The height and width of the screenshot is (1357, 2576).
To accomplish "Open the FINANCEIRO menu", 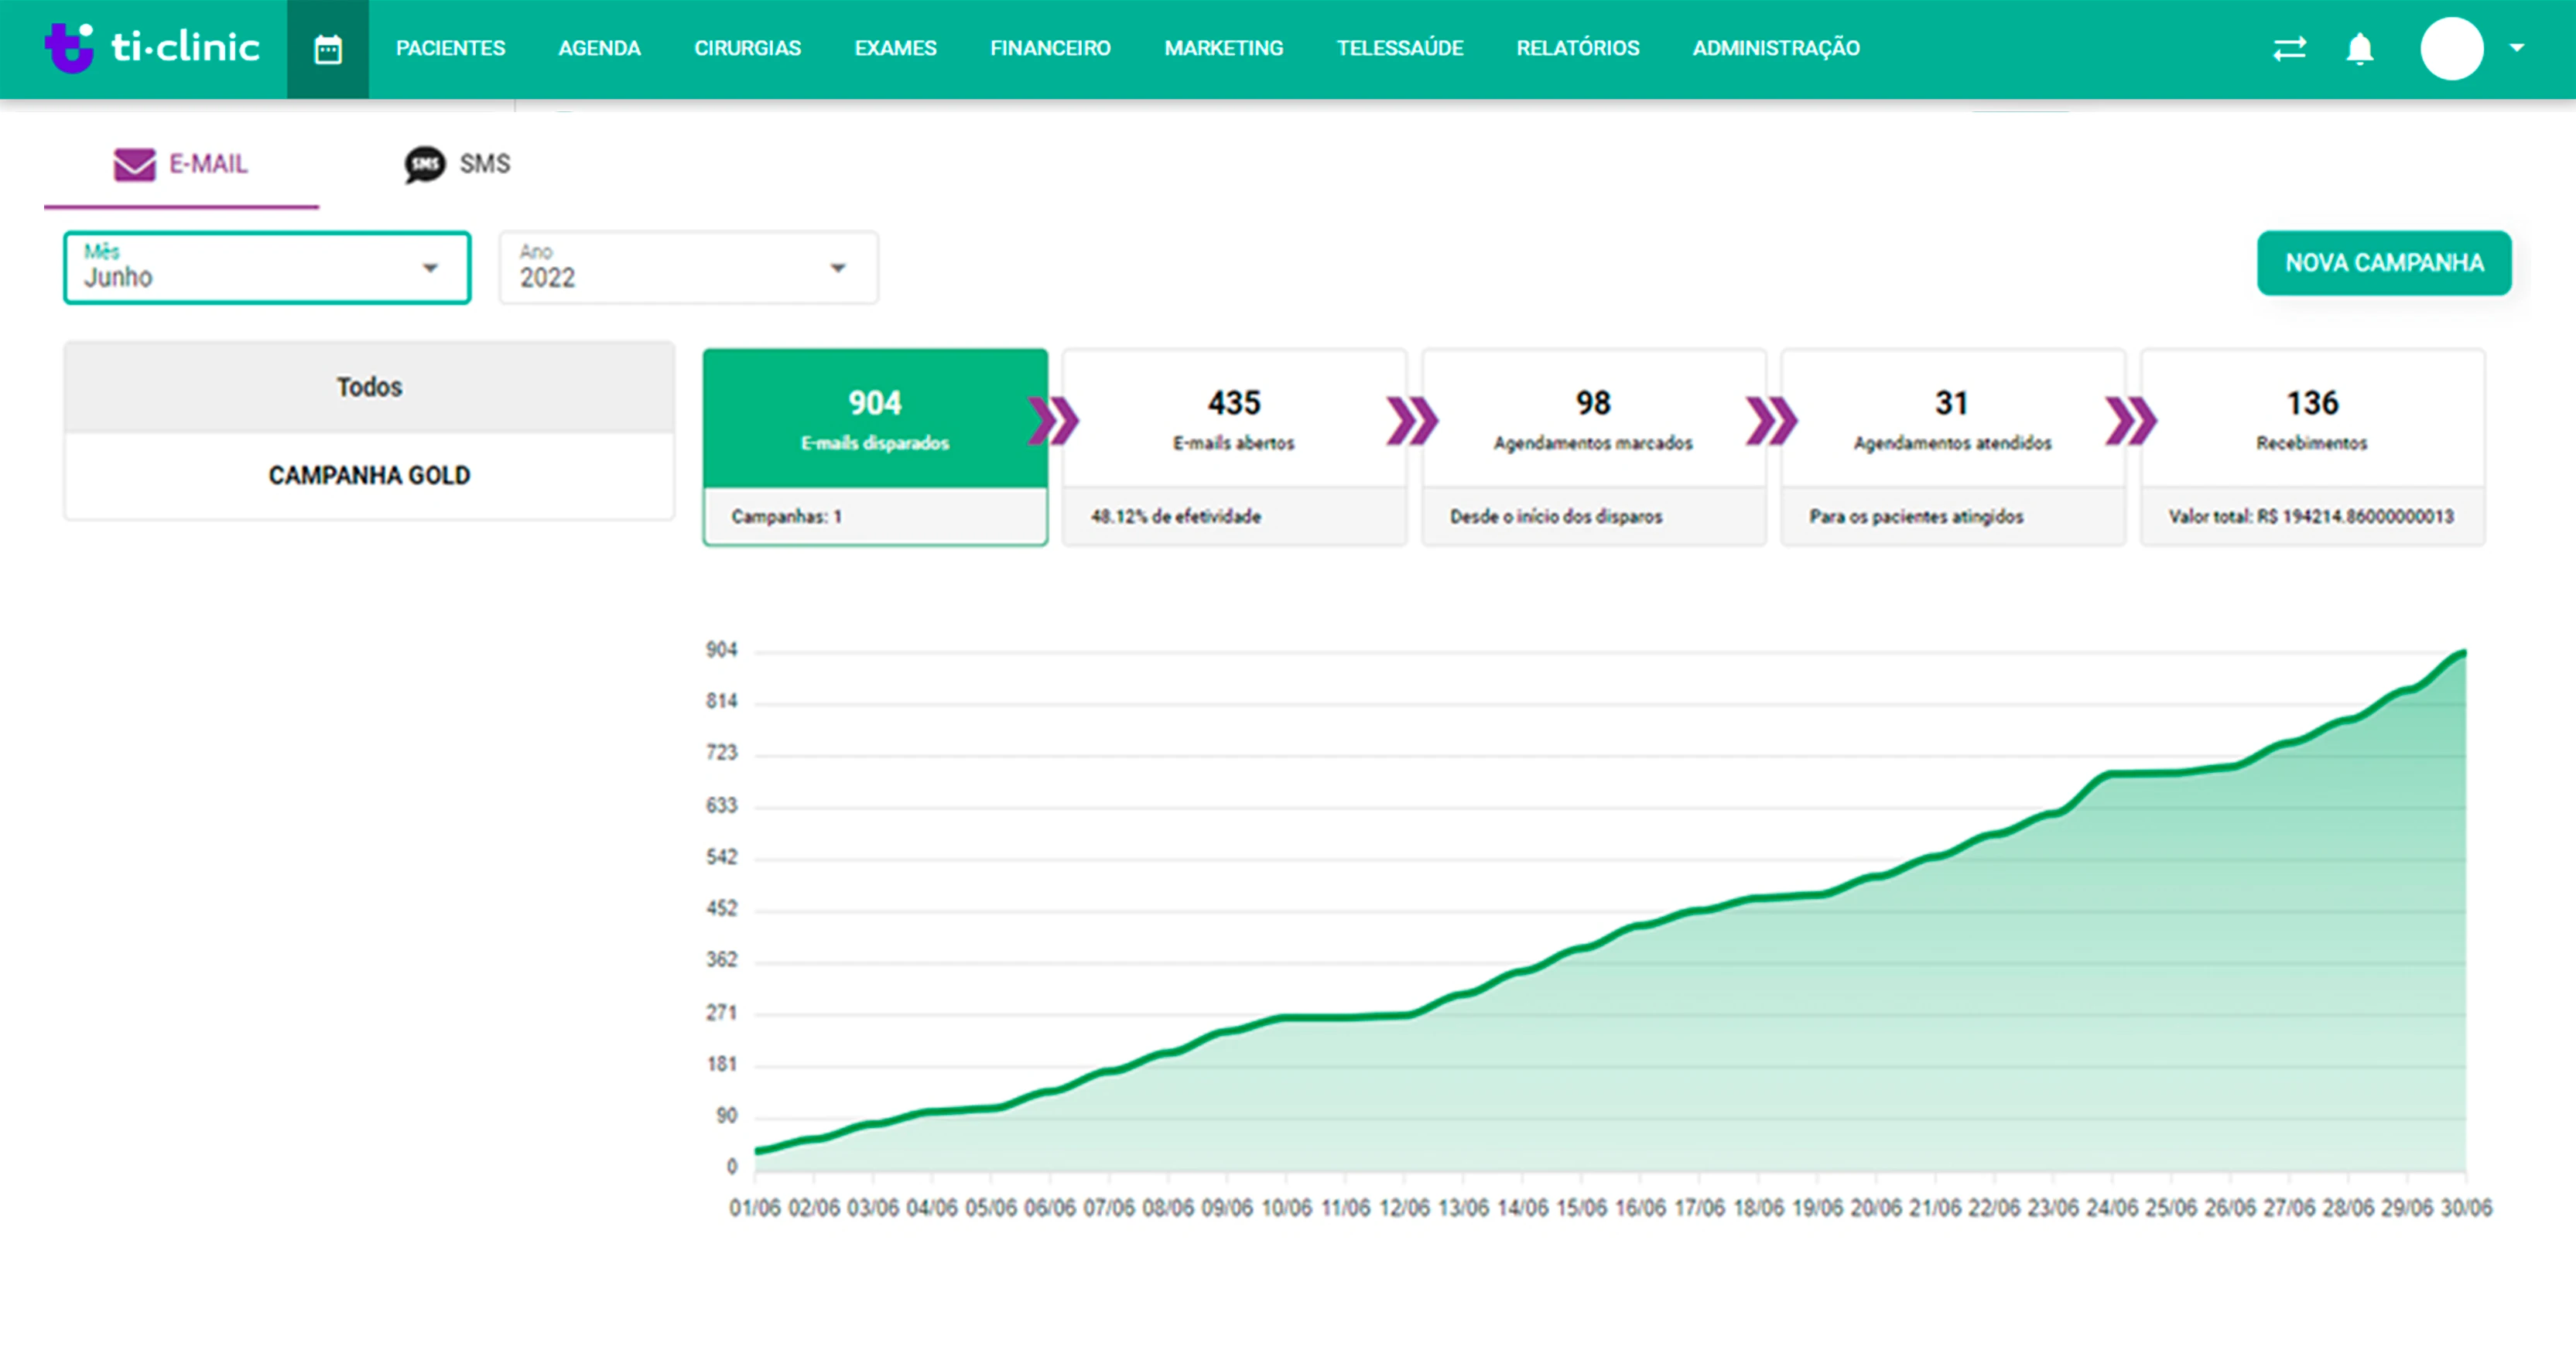I will (1050, 48).
